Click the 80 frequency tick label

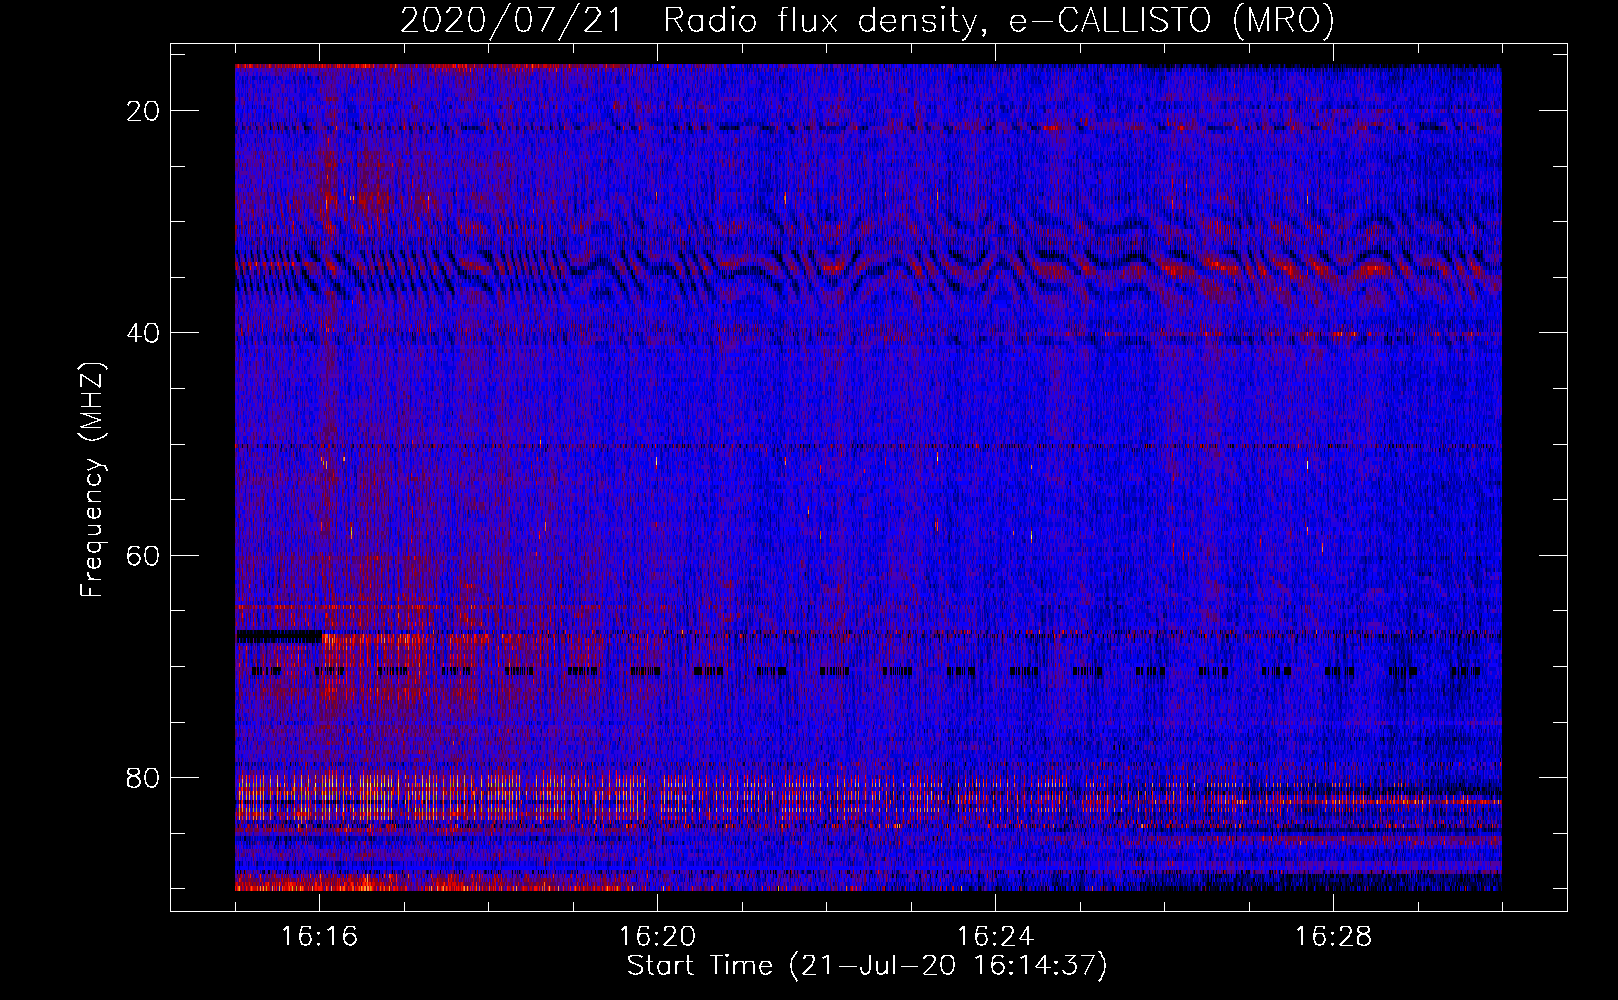pos(144,777)
